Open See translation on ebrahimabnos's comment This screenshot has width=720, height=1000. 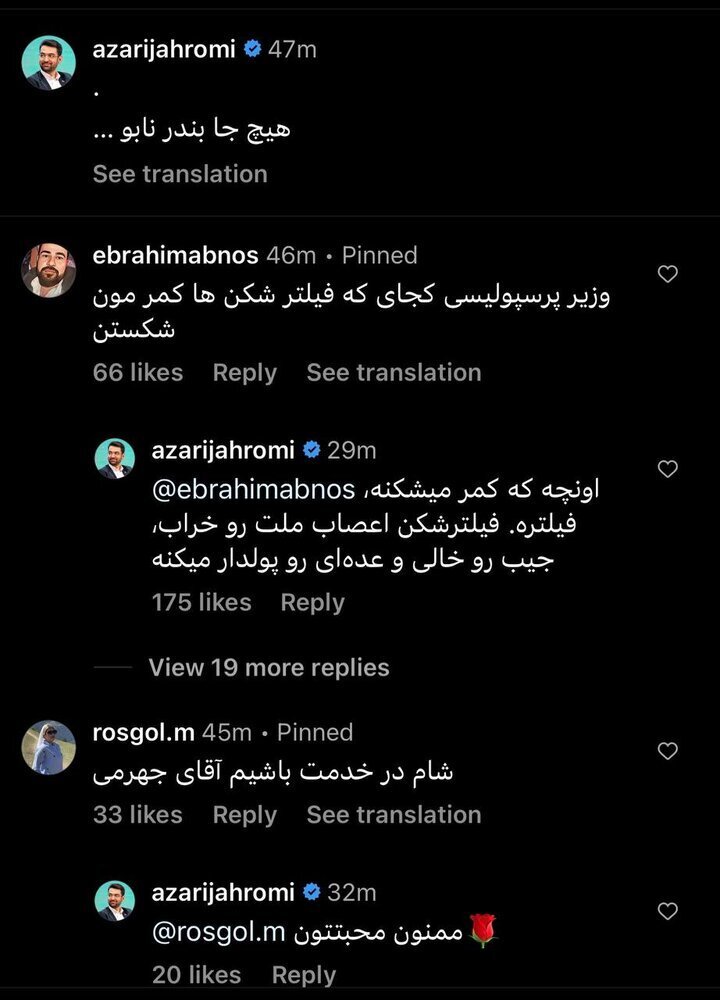point(394,372)
